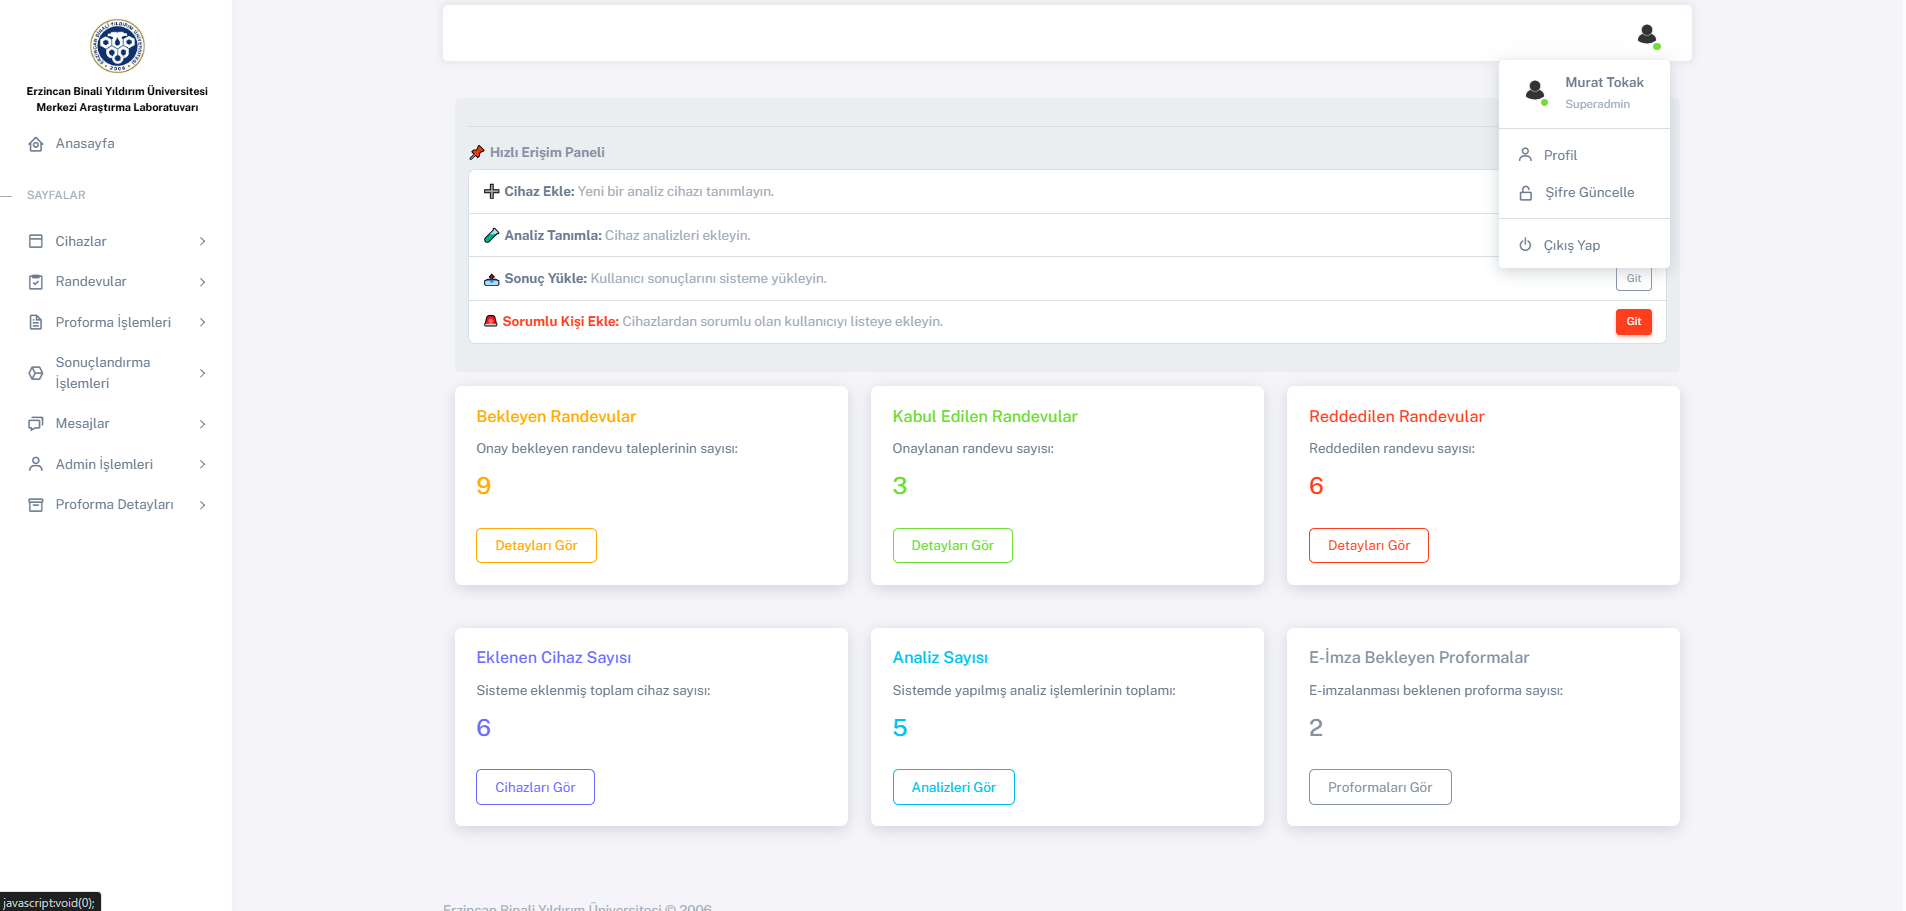Expand the Proforma Detayları chevron
The width and height of the screenshot is (1906, 911).
pyautogui.click(x=203, y=505)
